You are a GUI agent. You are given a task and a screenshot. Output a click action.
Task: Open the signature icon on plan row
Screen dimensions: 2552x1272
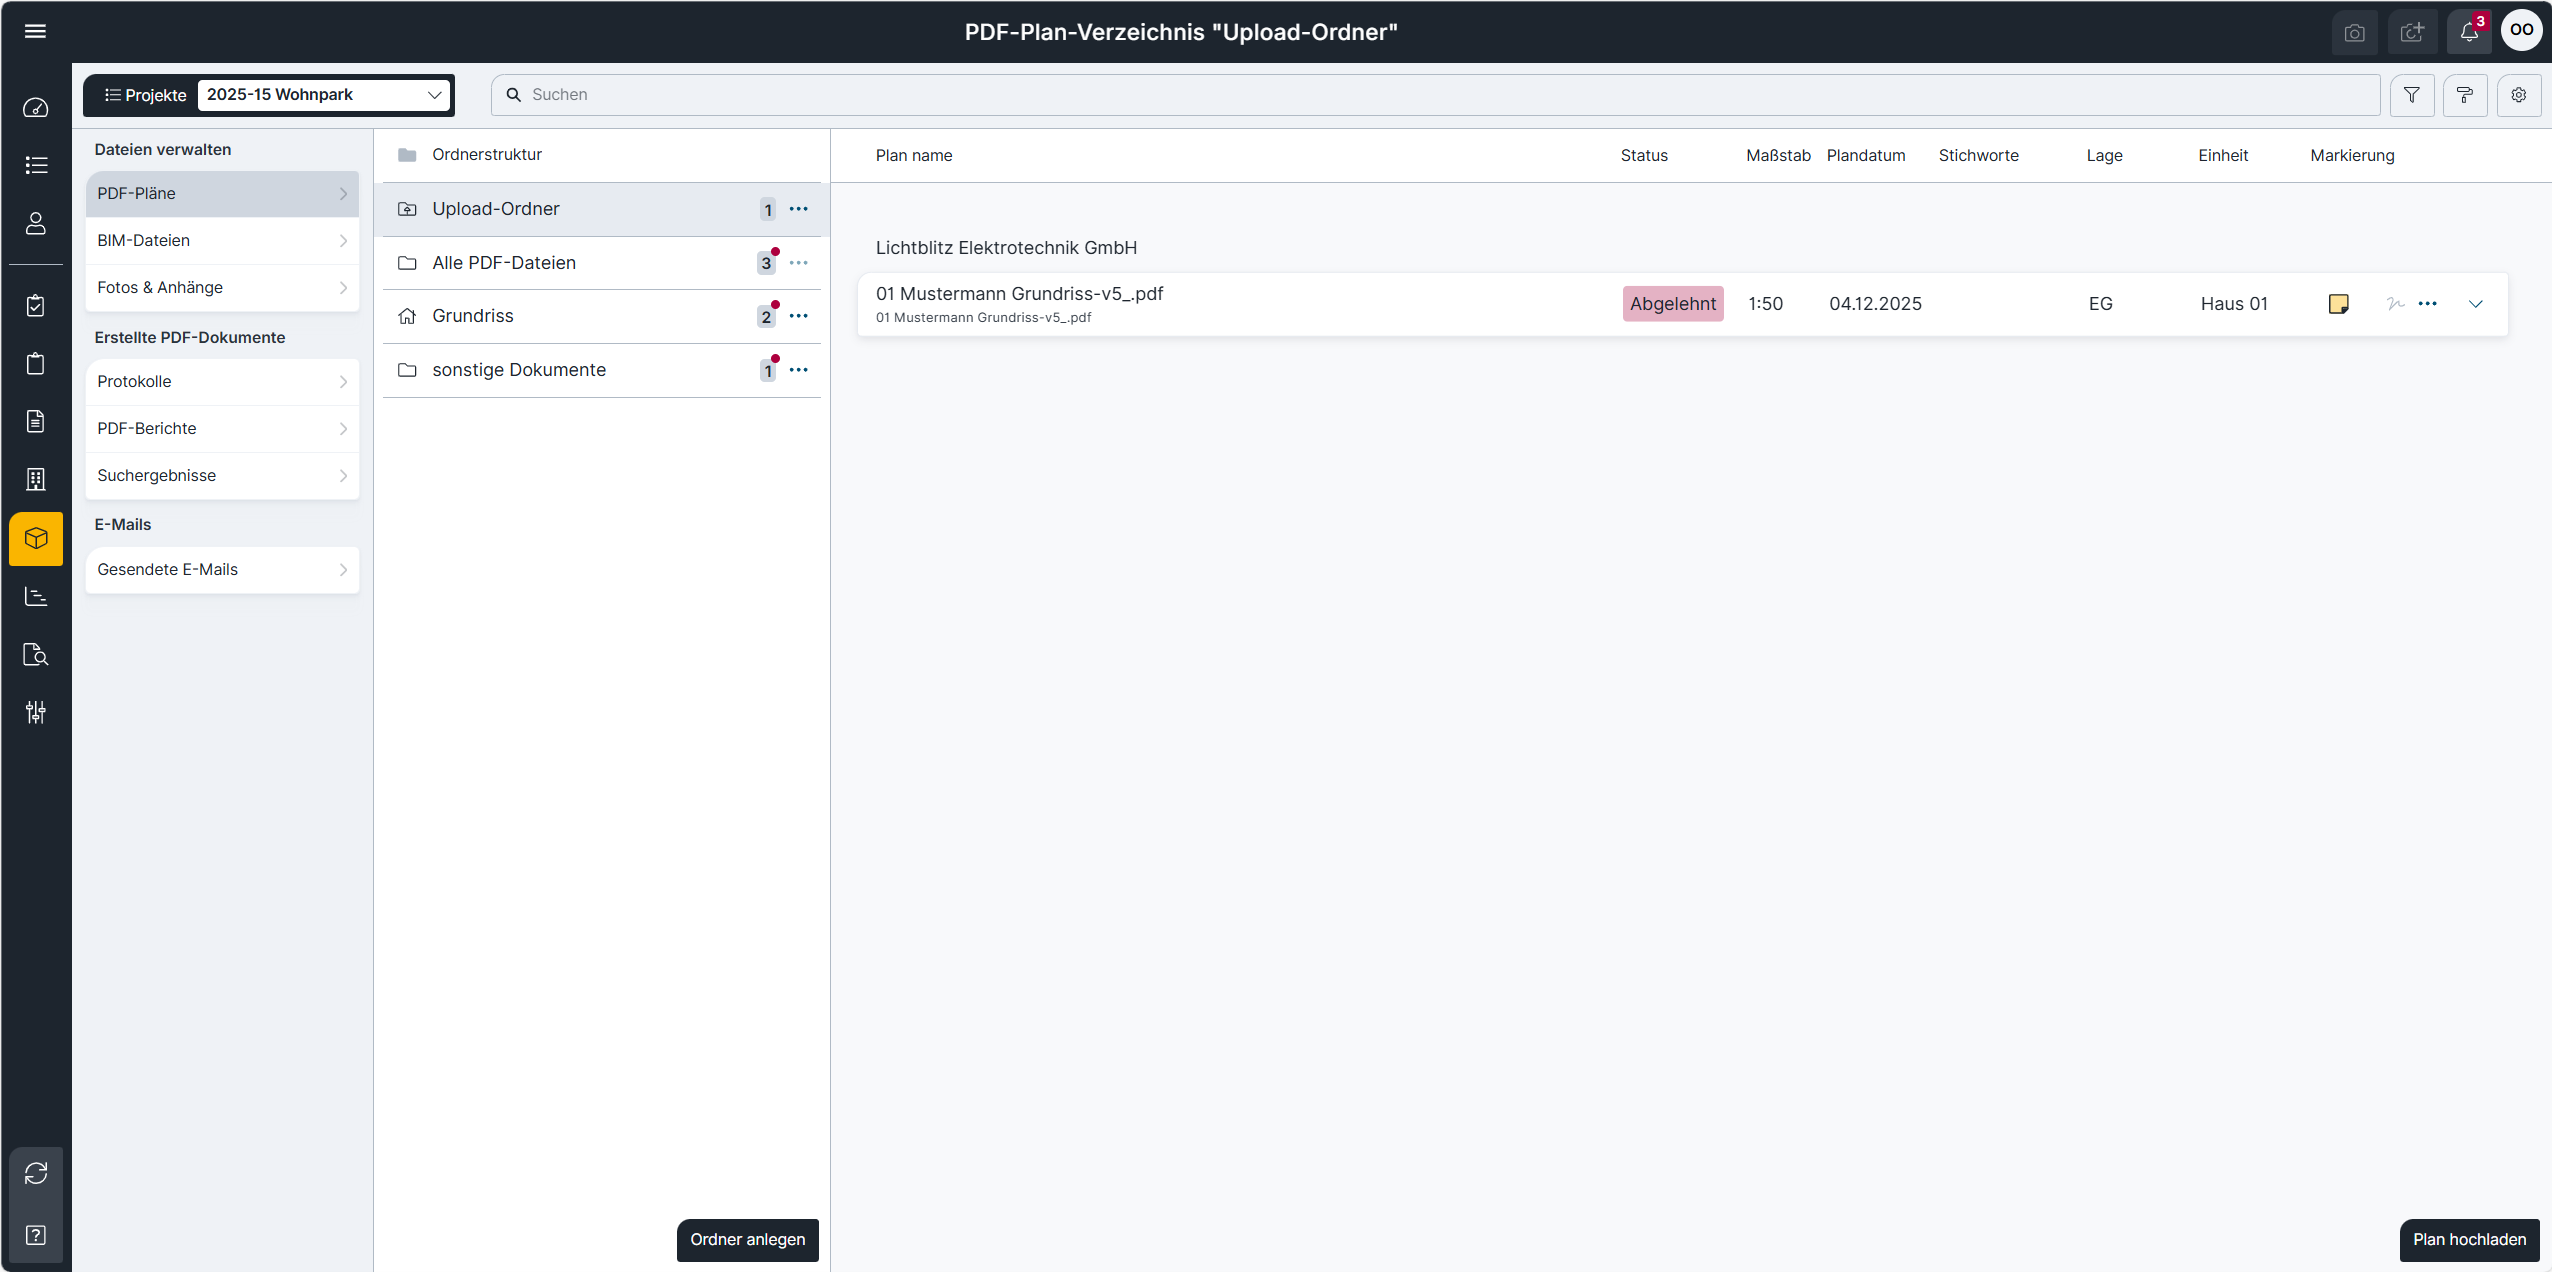[x=2395, y=304]
